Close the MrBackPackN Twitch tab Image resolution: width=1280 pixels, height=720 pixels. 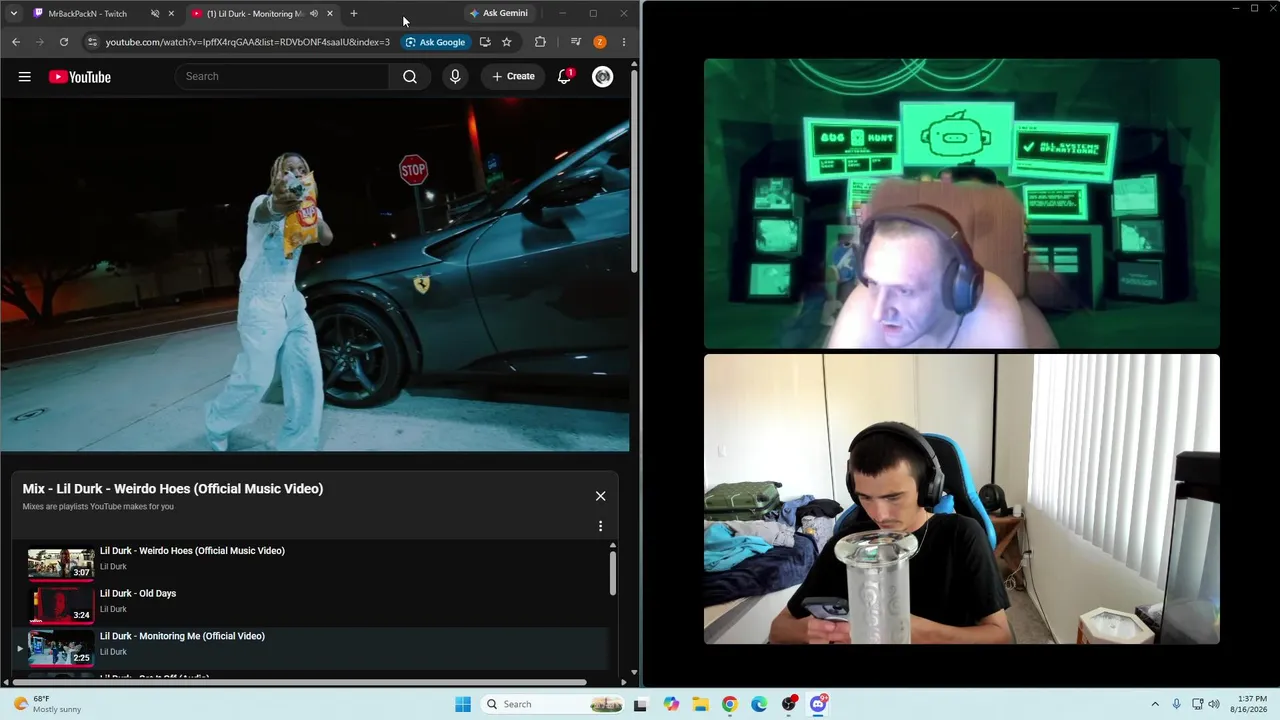(x=171, y=14)
